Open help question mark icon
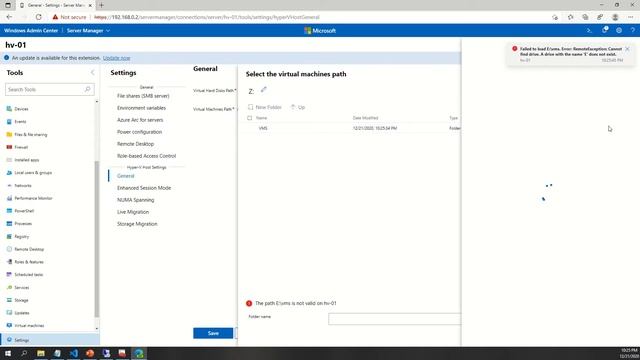The width and height of the screenshot is (640, 360). tap(633, 30)
